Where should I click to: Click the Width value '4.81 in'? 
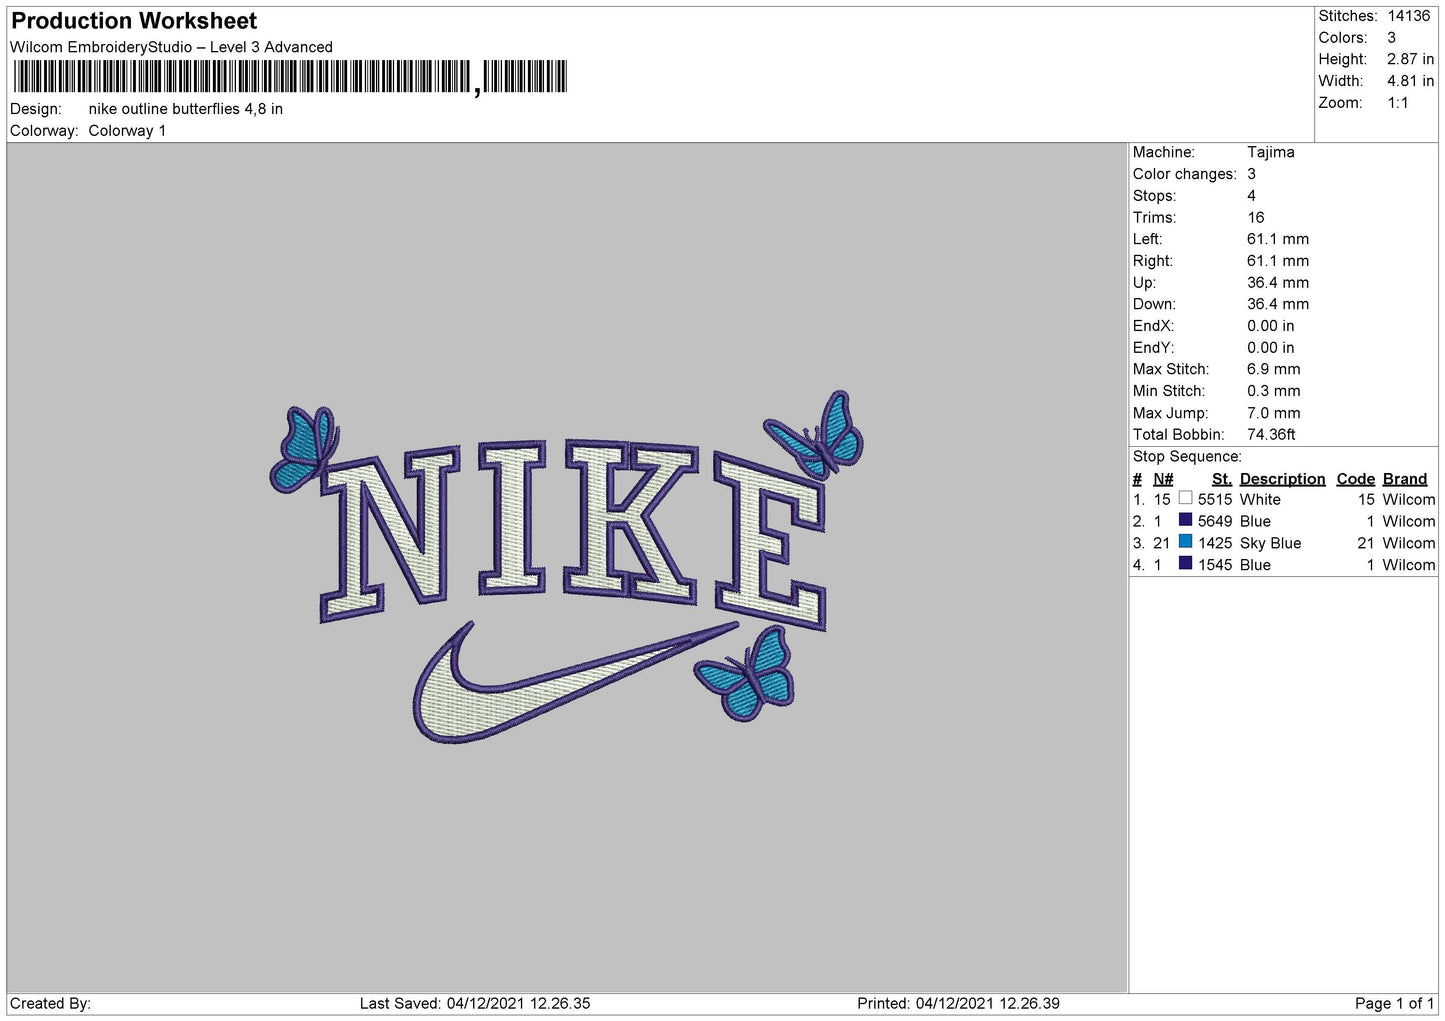1411,81
